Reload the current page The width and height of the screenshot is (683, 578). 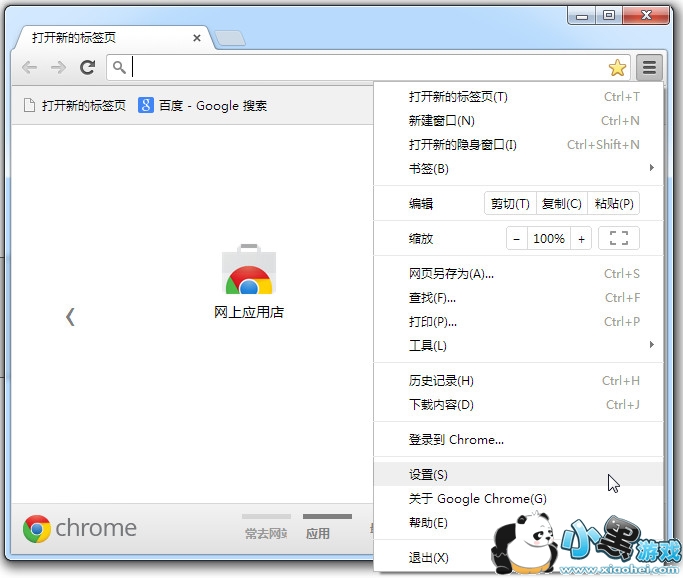(x=88, y=67)
